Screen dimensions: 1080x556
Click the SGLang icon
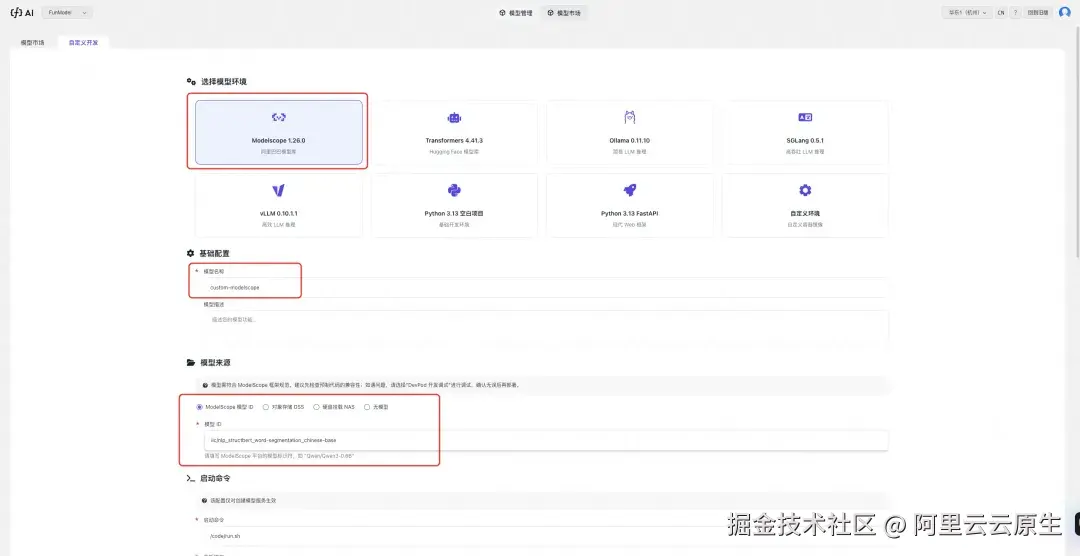pyautogui.click(x=805, y=118)
